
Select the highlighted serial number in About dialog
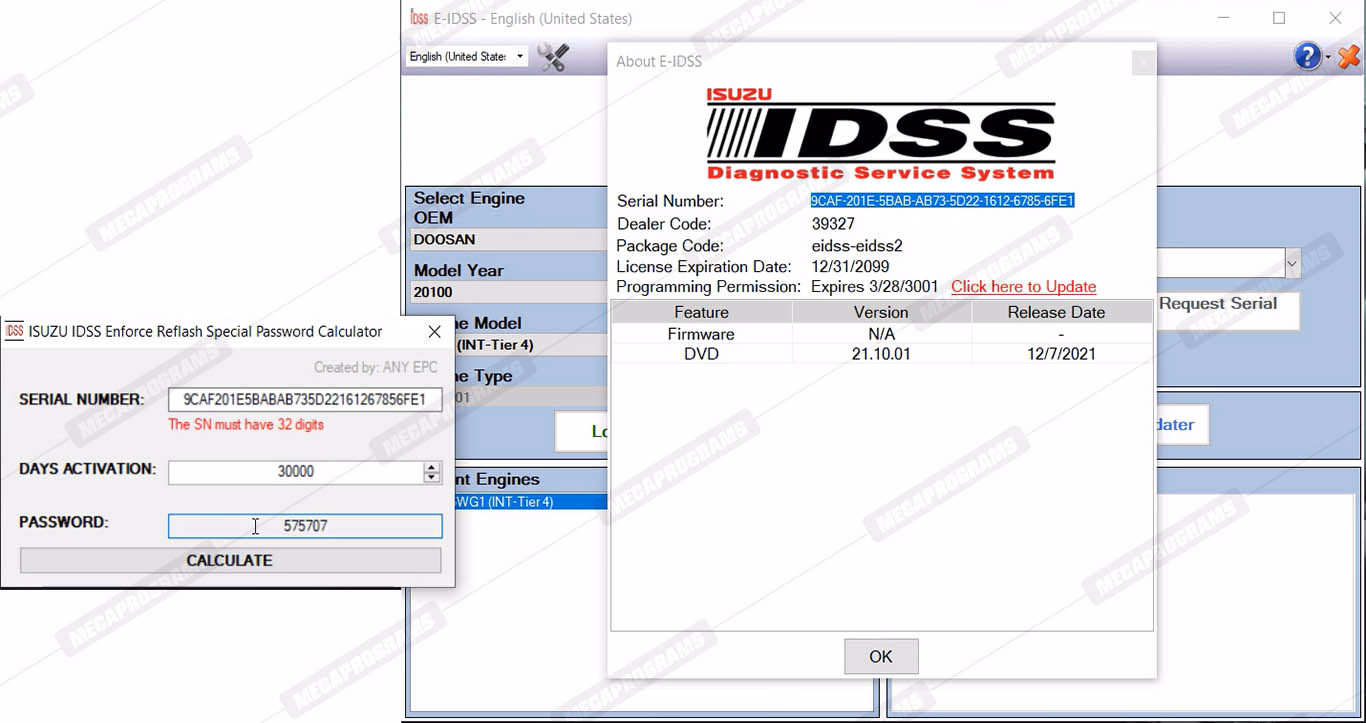pos(942,201)
